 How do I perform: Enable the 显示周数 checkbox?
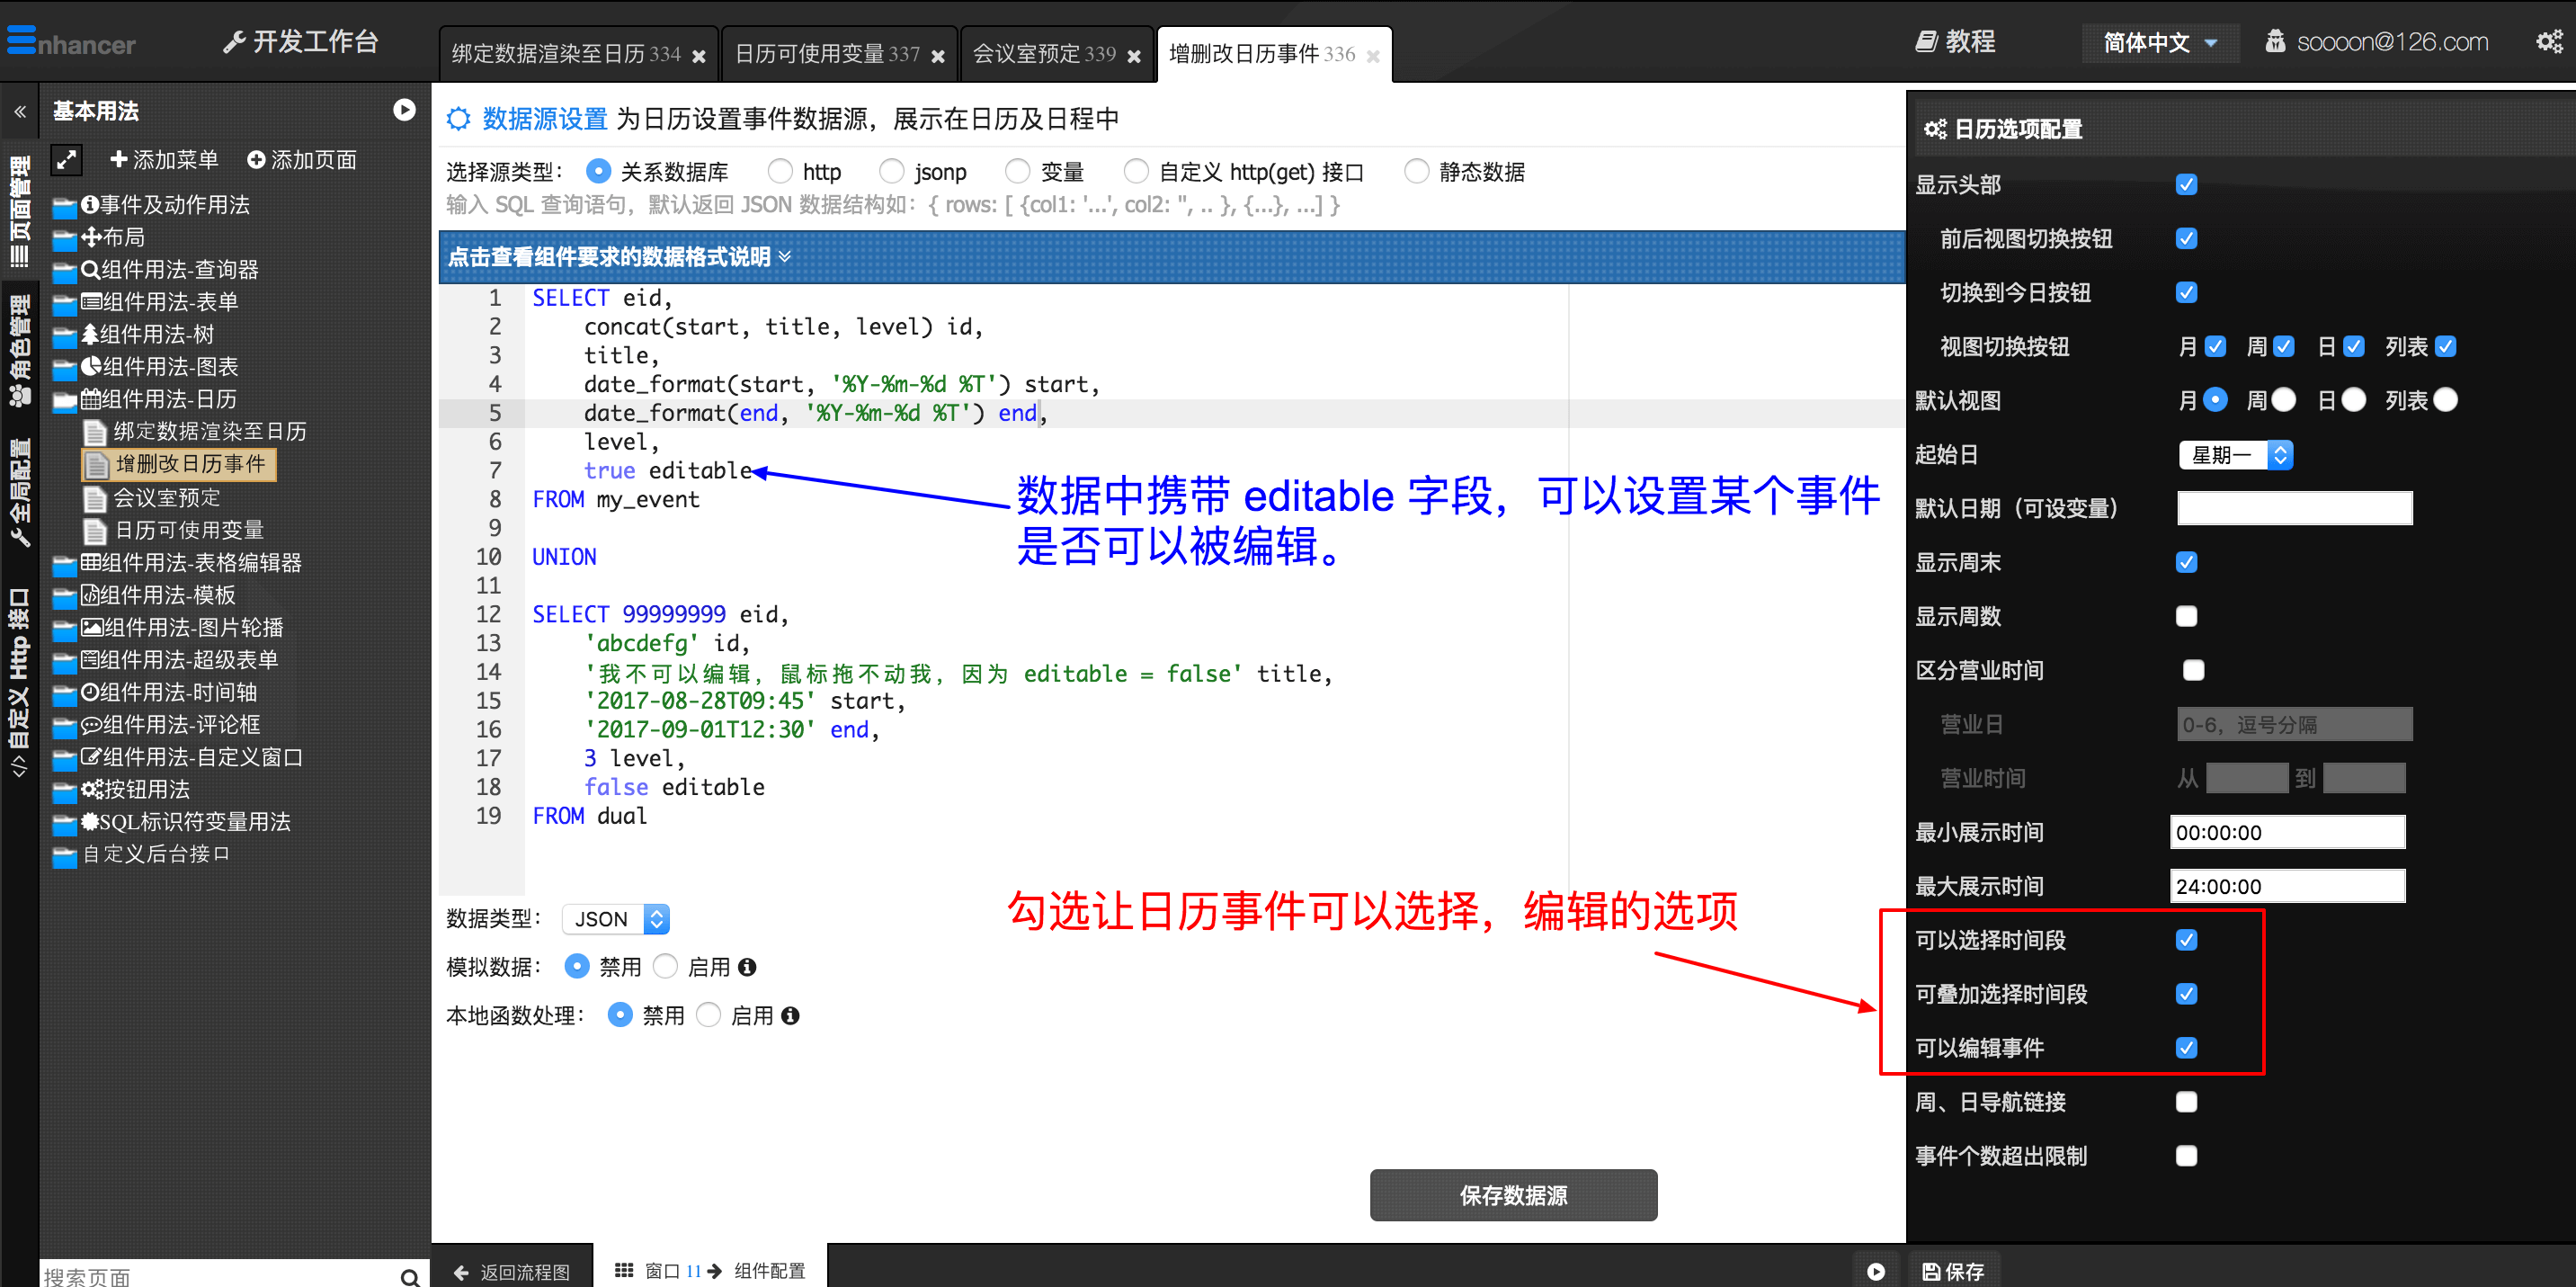2186,617
